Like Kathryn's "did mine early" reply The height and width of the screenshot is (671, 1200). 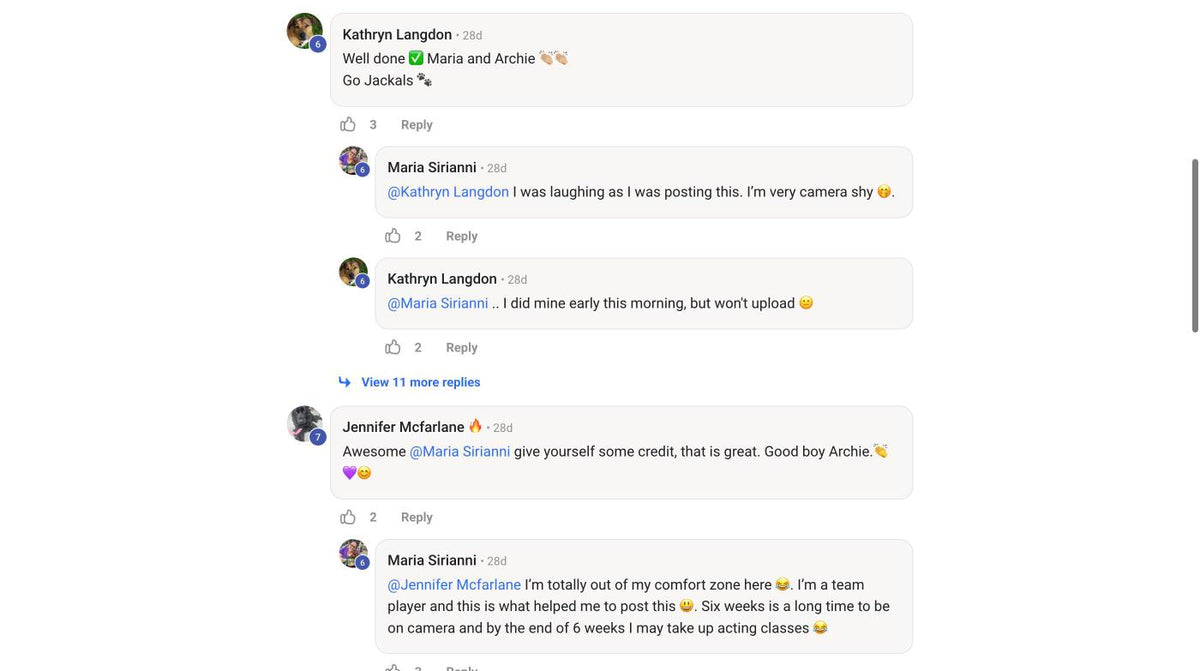tap(393, 347)
